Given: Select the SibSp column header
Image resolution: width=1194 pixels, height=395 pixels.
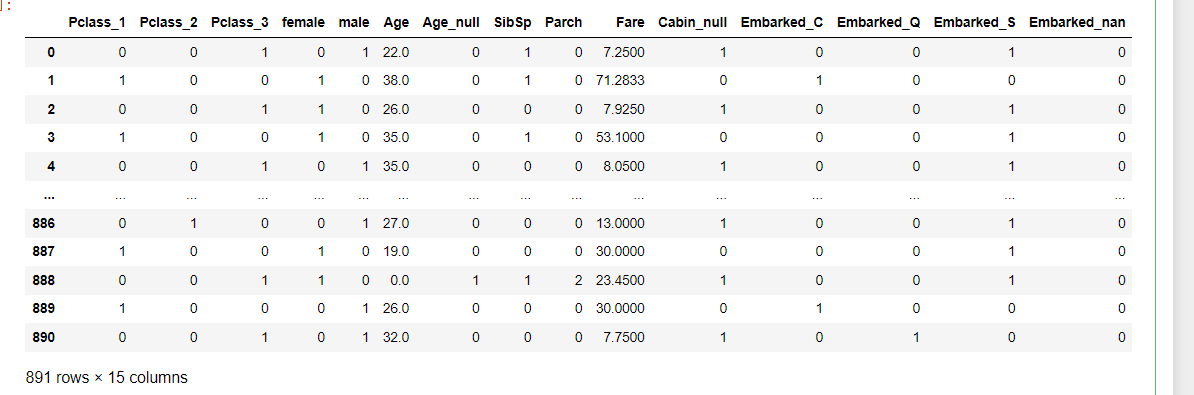Looking at the screenshot, I should click(512, 23).
